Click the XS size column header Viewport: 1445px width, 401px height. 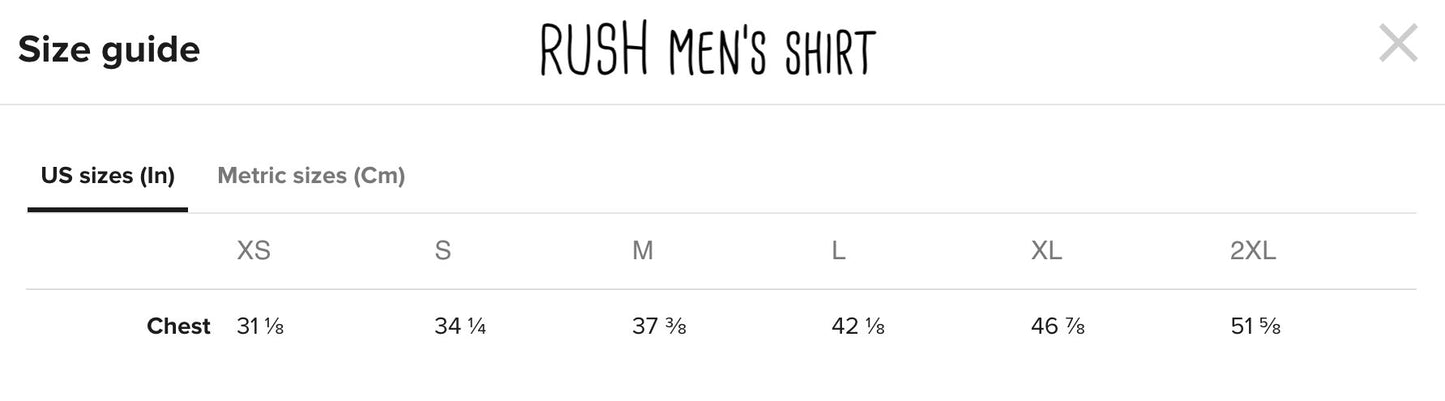coord(253,251)
